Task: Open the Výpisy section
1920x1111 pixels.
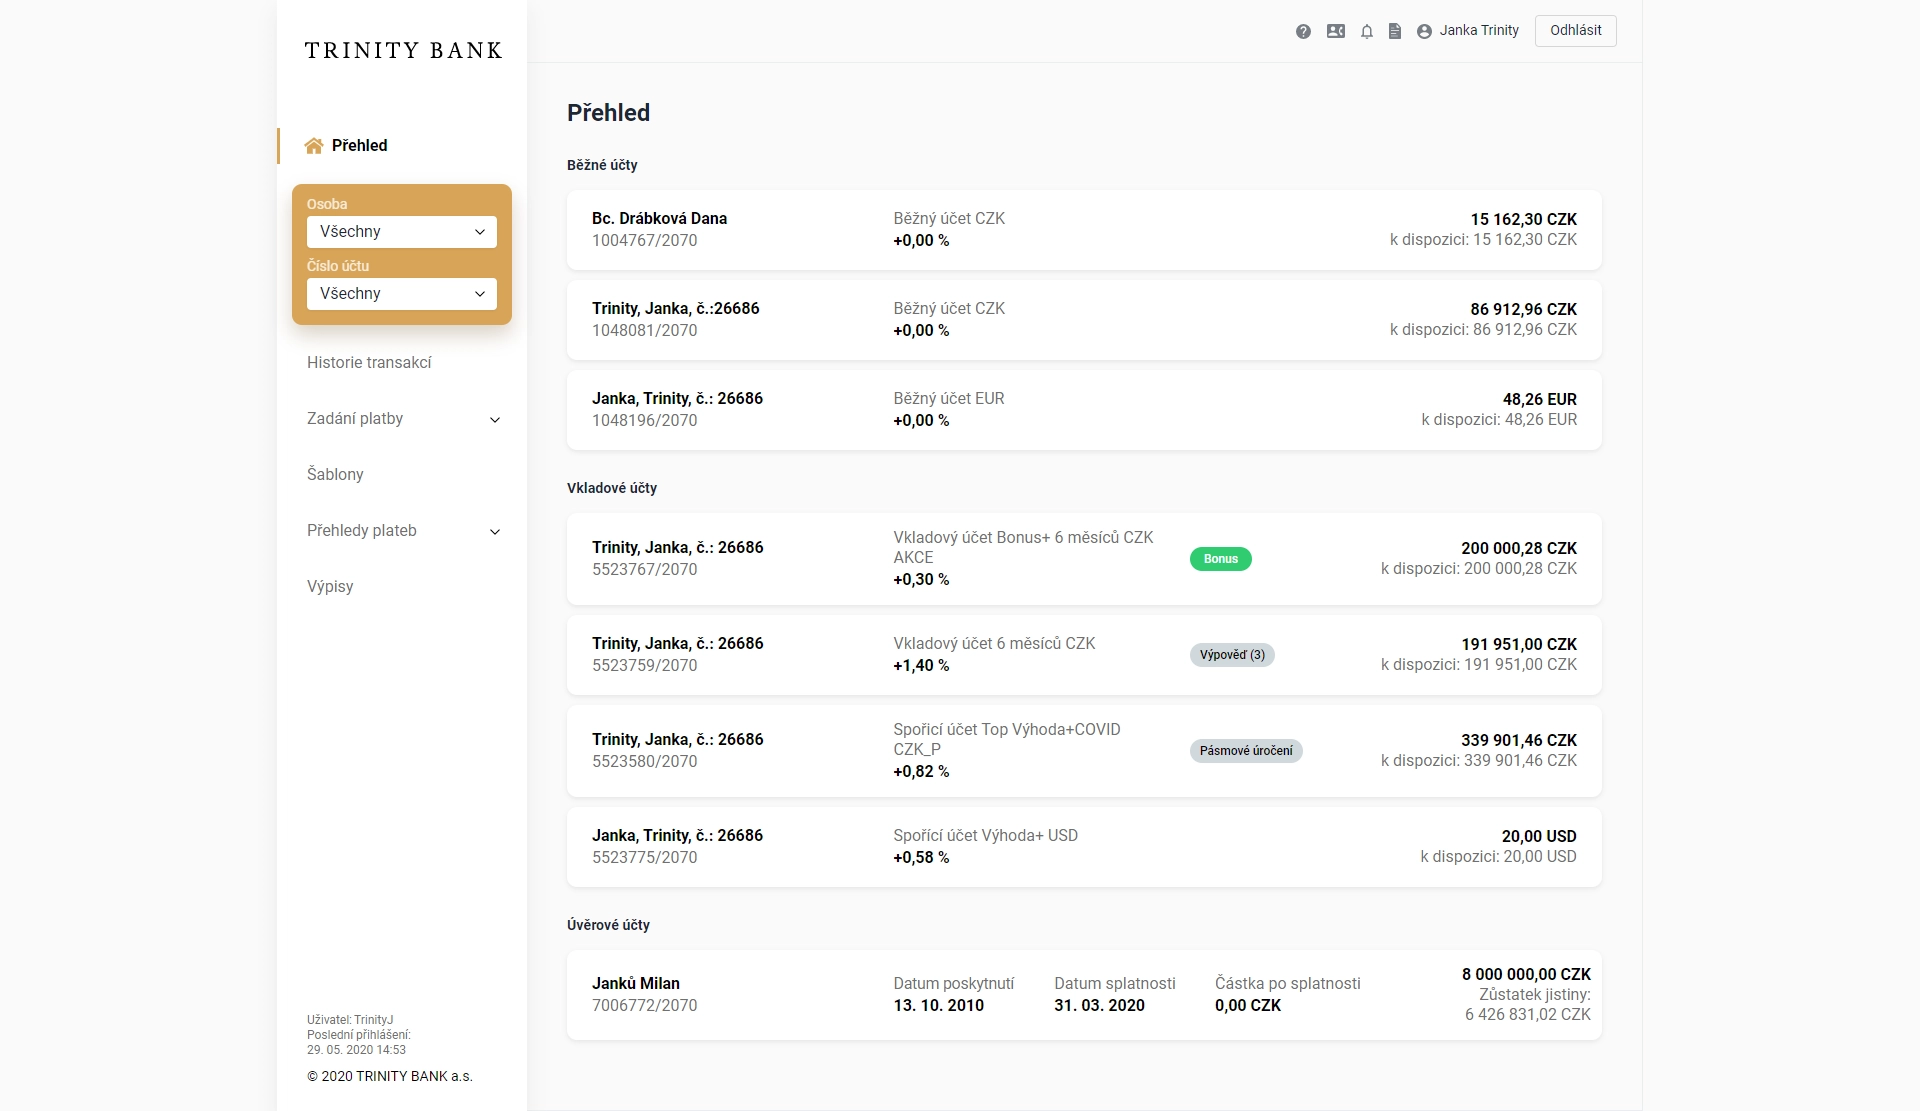Action: pyautogui.click(x=330, y=587)
